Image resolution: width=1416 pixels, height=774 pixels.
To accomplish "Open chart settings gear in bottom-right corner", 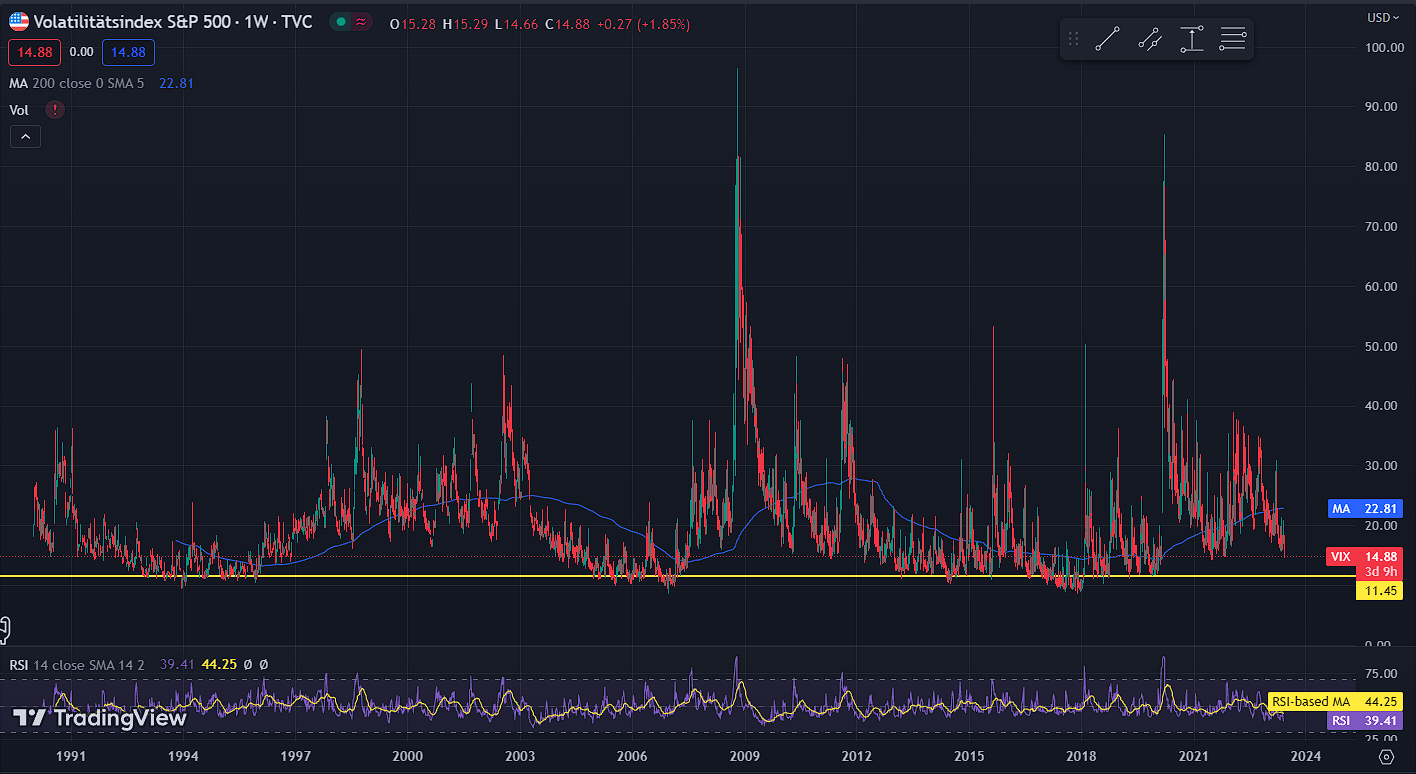I will [1386, 756].
